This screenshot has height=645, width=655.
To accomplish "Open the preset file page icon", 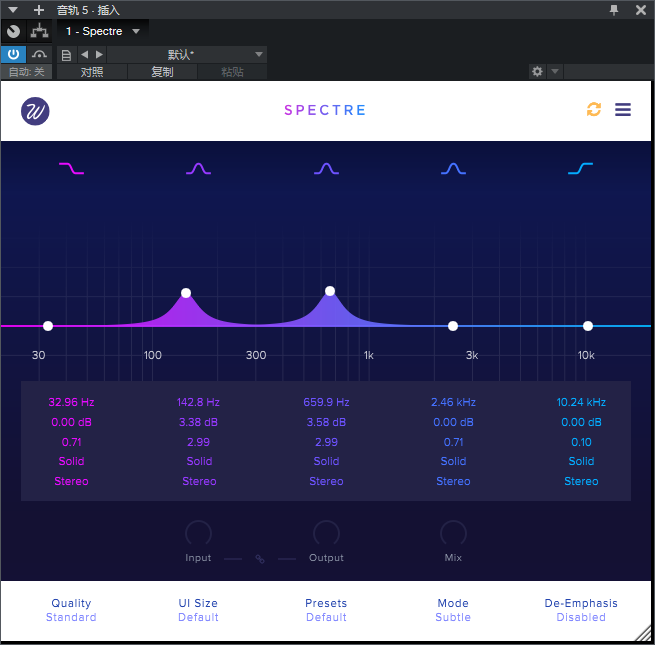I will pyautogui.click(x=66, y=55).
